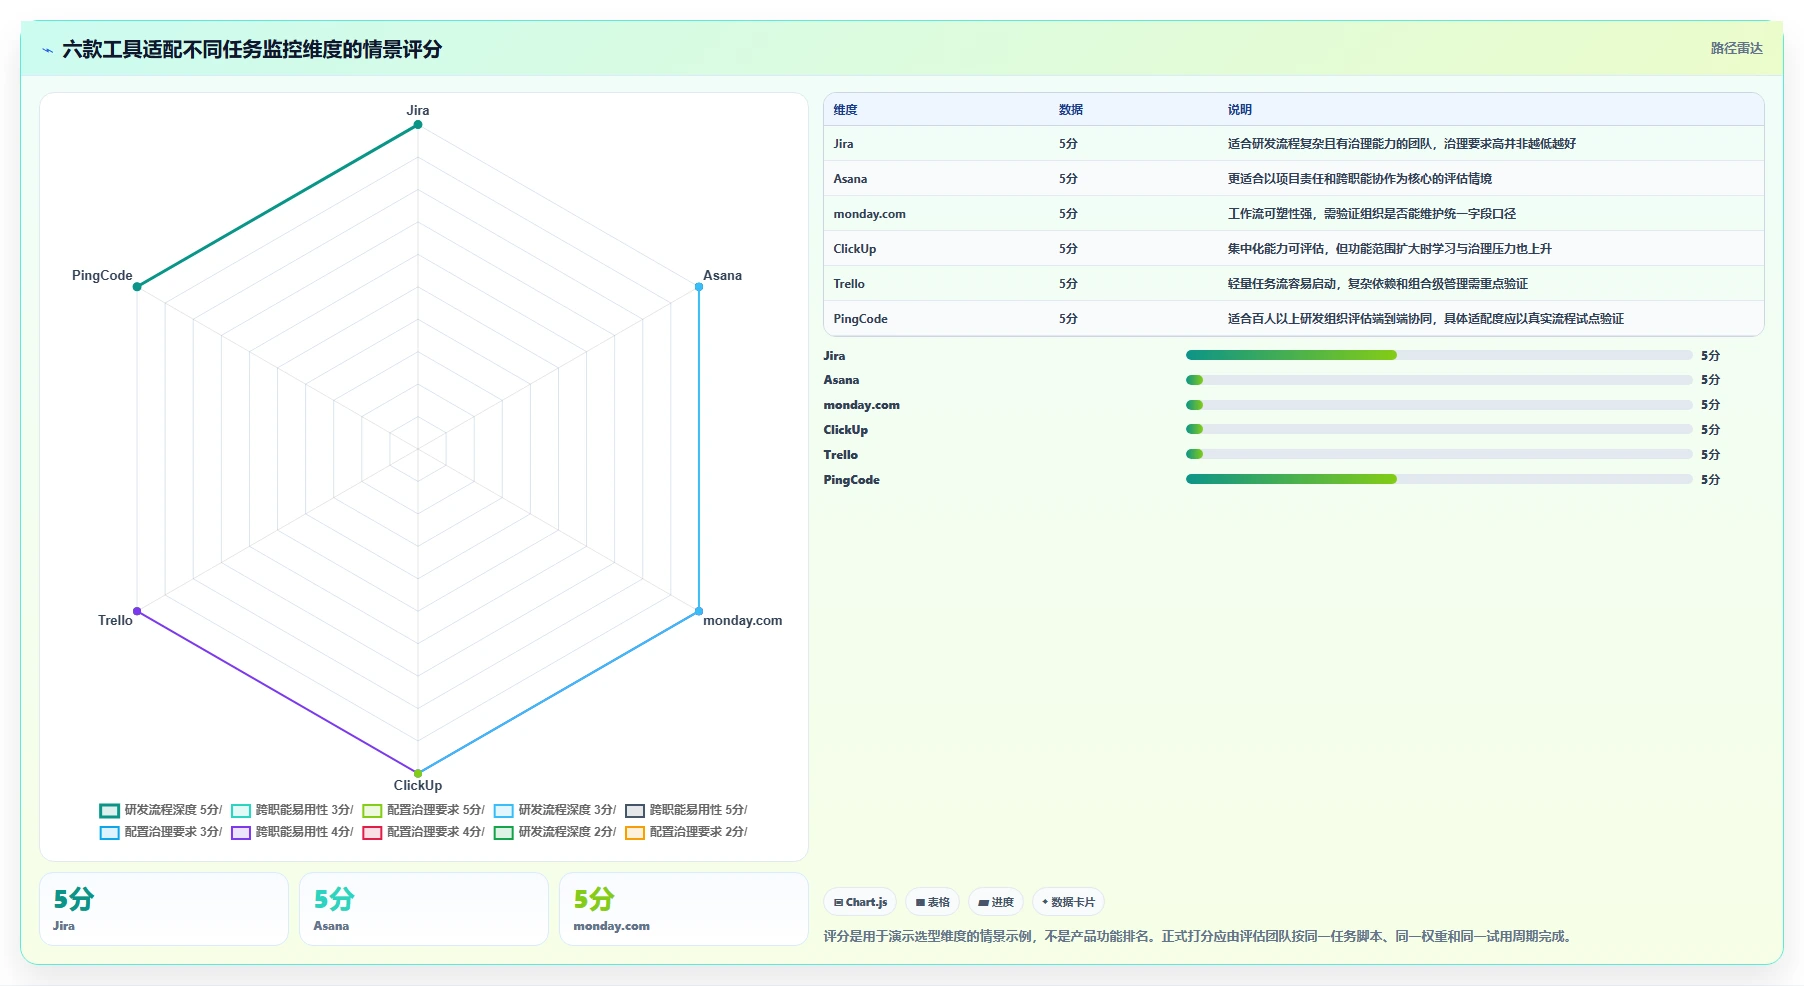Click the 说明 column header
This screenshot has height=986, width=1804.
(x=1240, y=110)
